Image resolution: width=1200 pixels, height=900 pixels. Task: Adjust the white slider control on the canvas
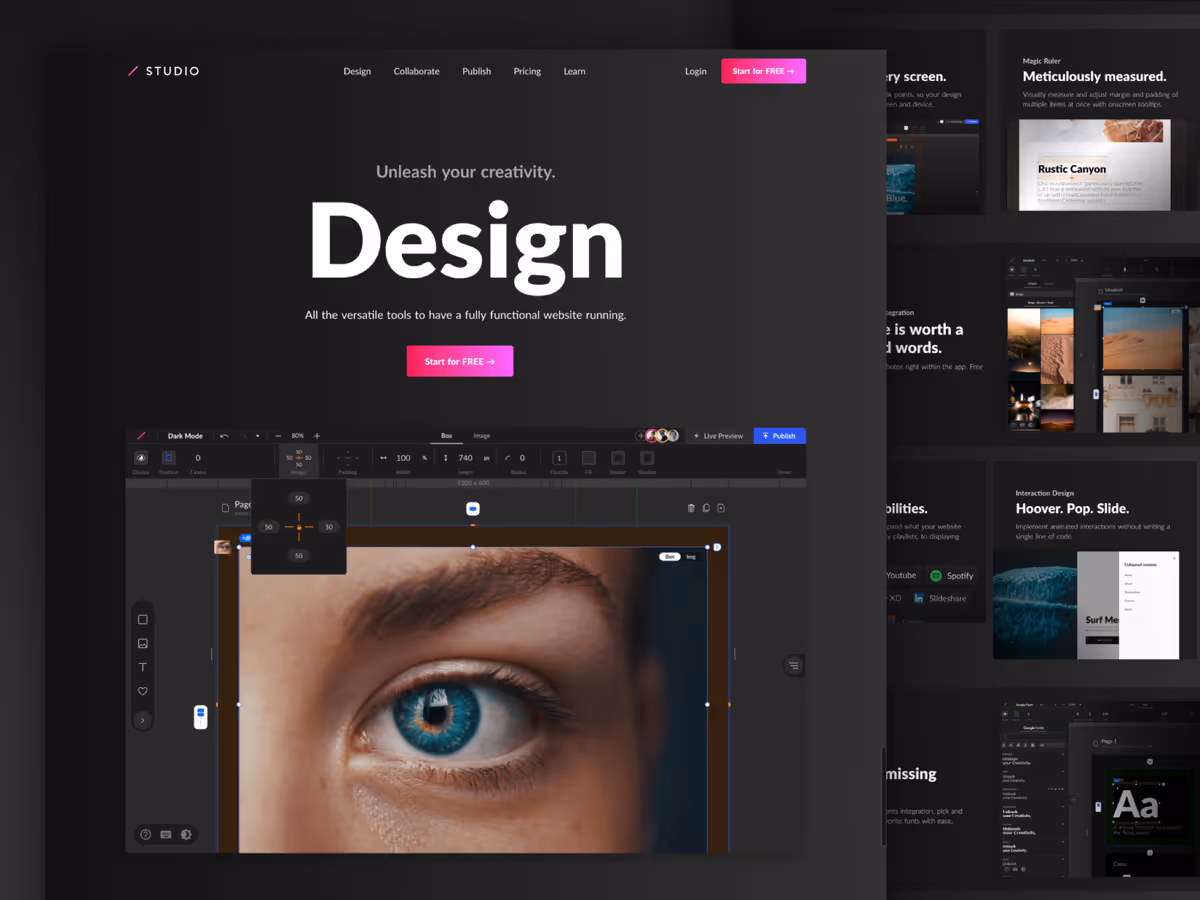200,717
